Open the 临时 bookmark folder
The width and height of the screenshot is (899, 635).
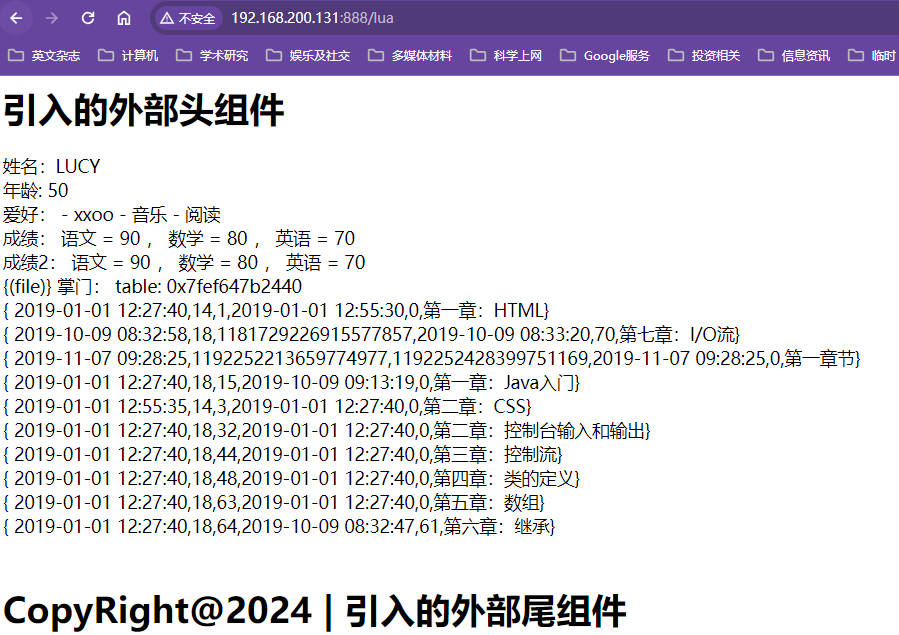pos(872,56)
